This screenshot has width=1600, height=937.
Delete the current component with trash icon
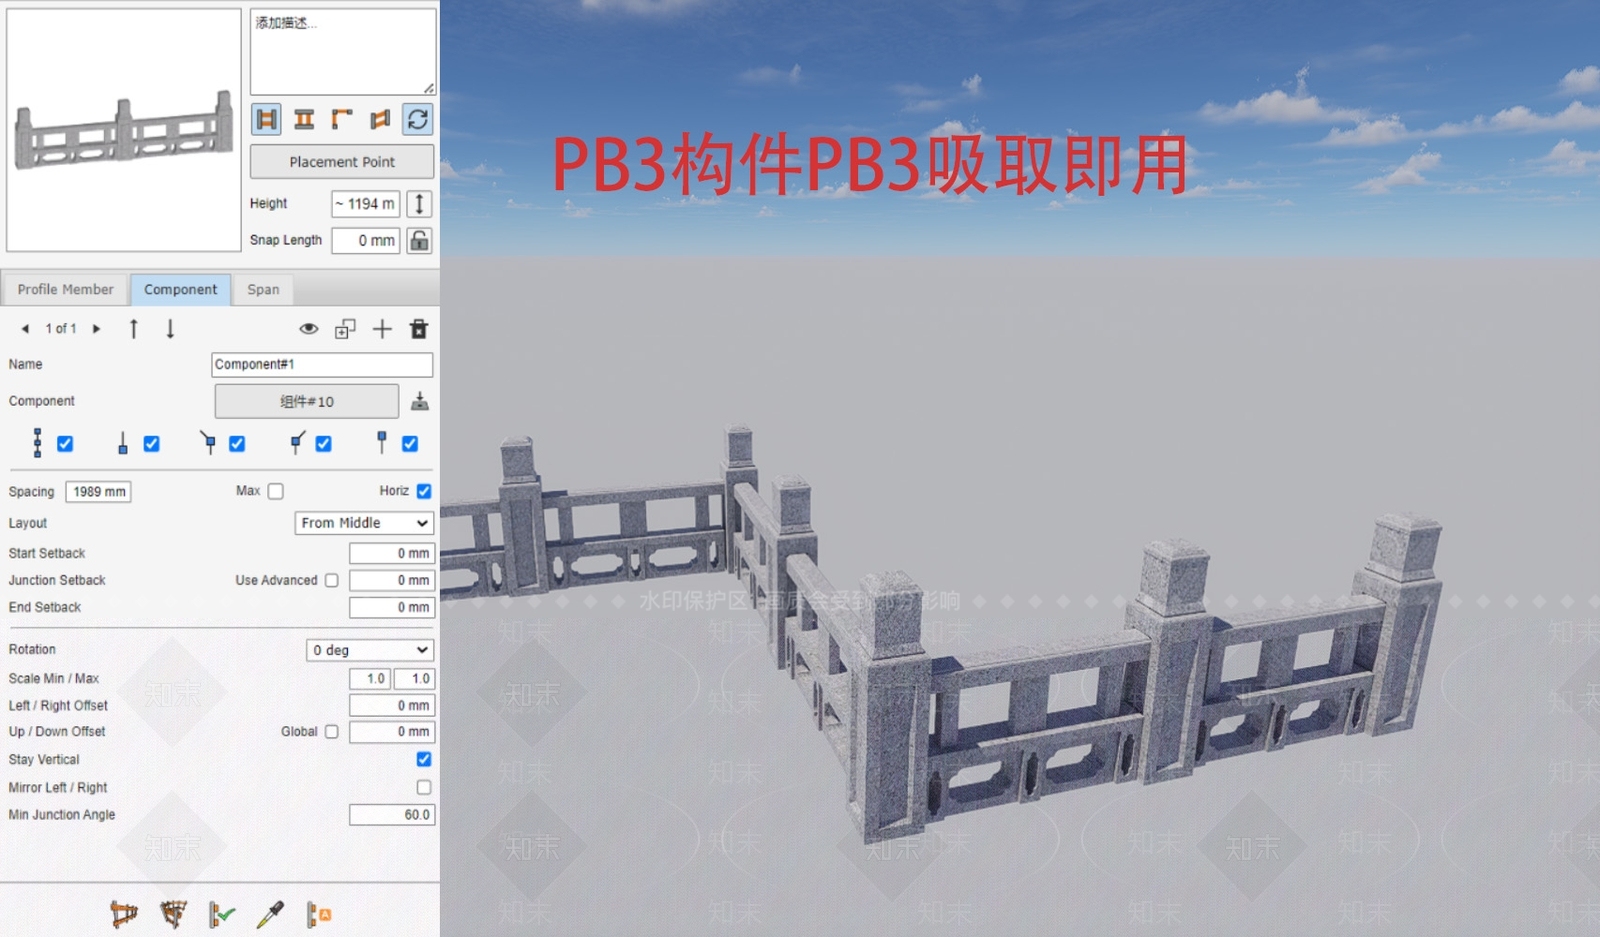[x=419, y=328]
